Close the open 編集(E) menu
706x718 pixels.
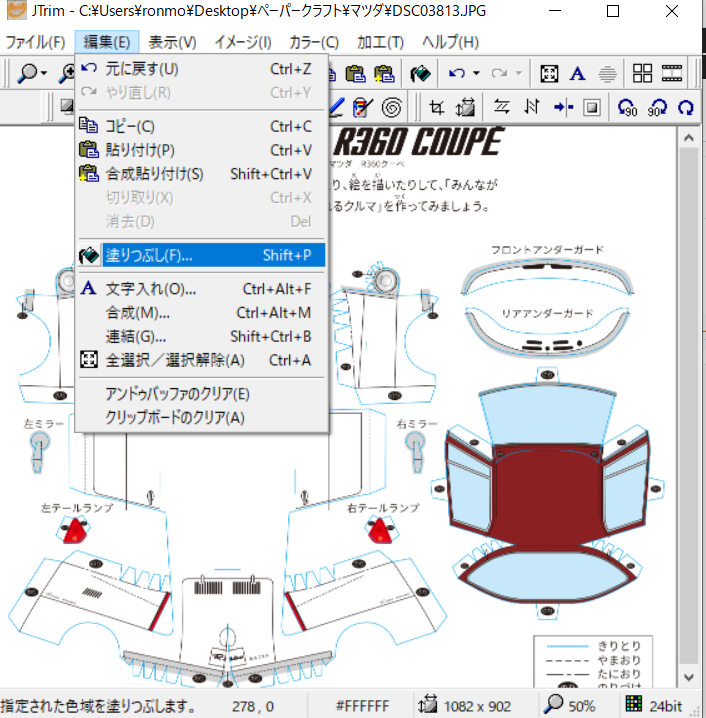click(107, 42)
